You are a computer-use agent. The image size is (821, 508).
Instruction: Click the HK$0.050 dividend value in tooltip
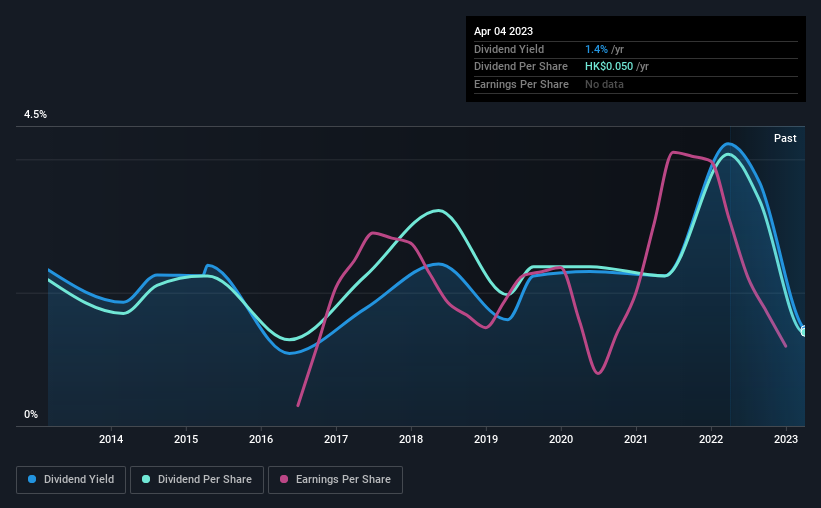pyautogui.click(x=609, y=67)
